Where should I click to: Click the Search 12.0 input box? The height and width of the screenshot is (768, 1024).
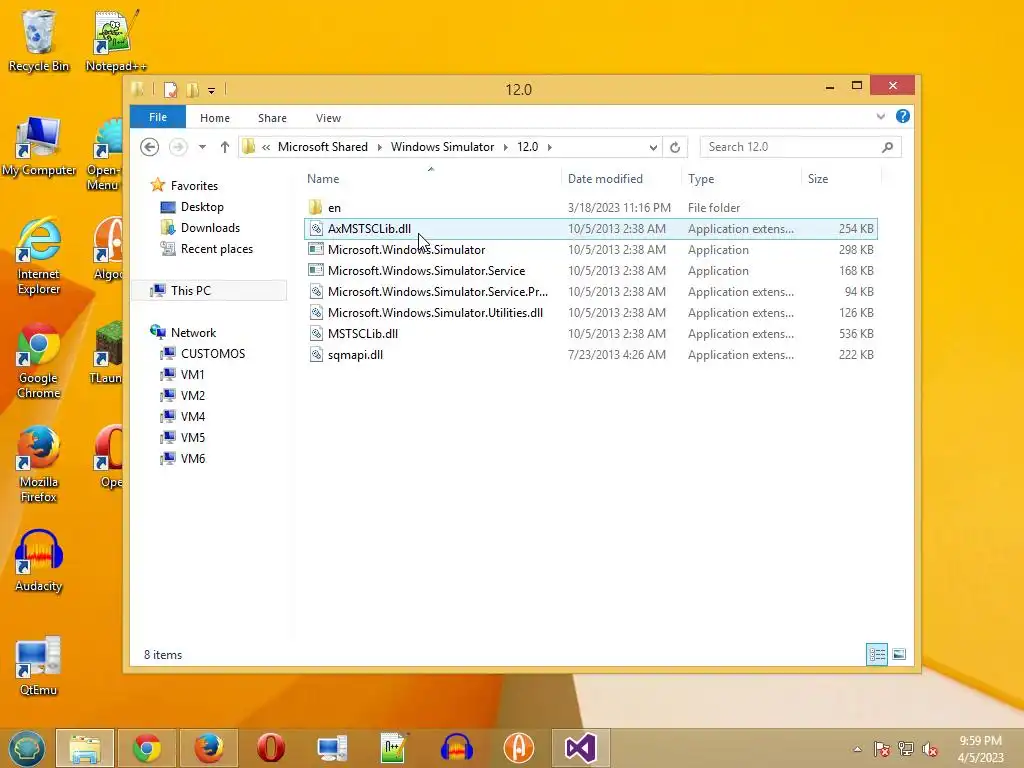(x=790, y=147)
